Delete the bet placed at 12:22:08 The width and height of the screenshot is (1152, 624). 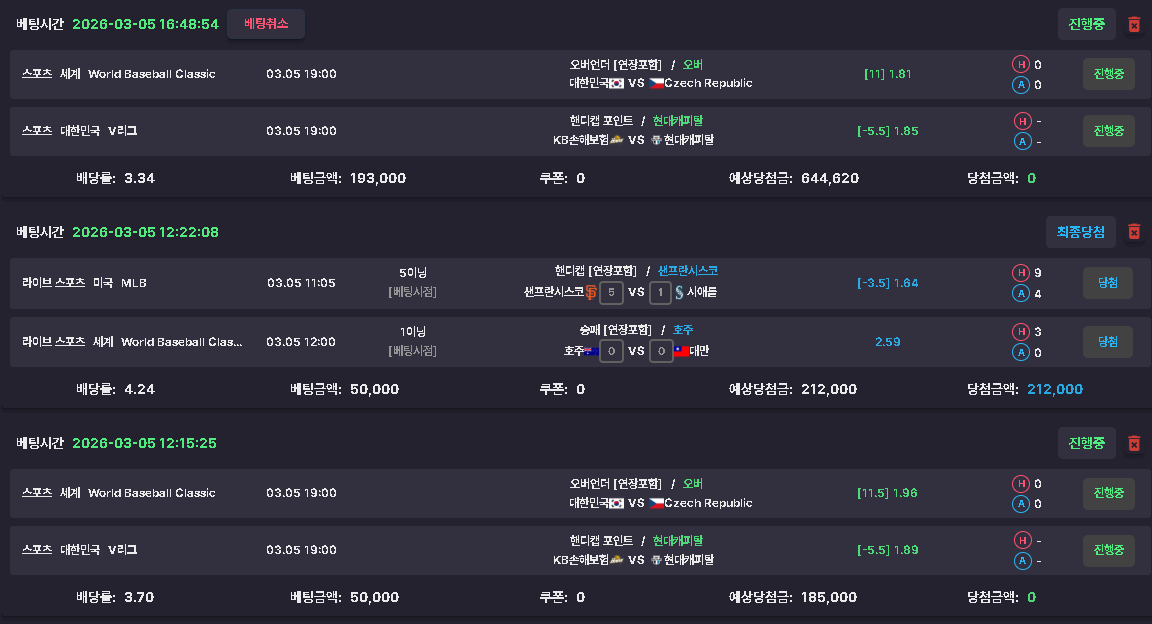(x=1134, y=232)
